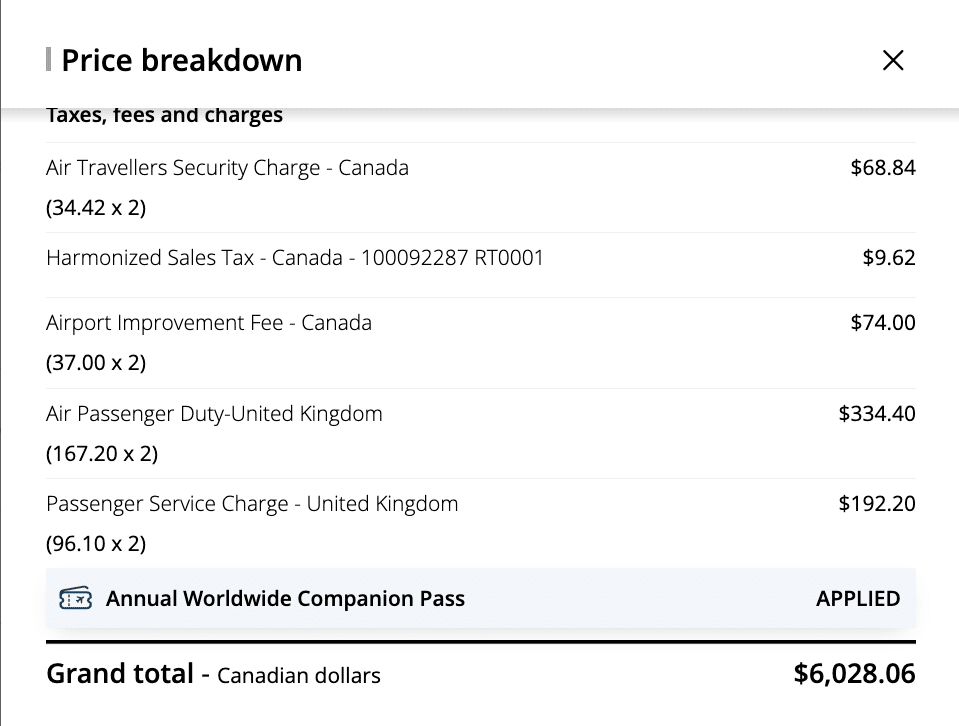
Task: Click the (34.42 x 2) calculation
Action: click(96, 208)
